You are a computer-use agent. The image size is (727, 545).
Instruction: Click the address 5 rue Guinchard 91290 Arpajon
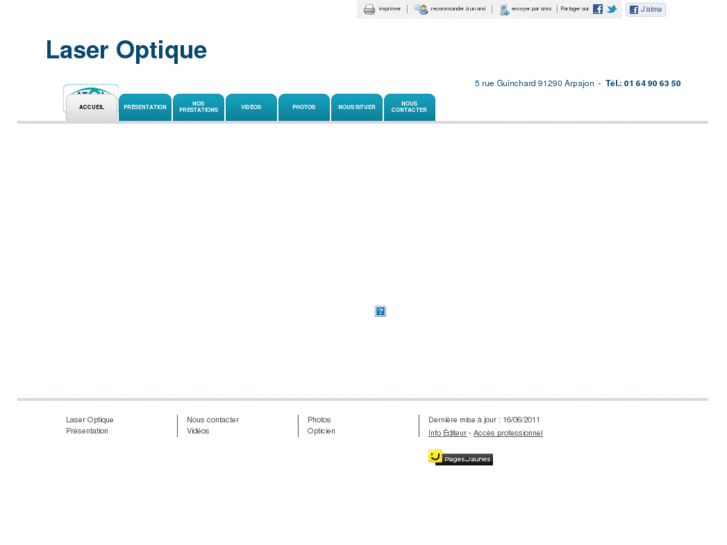click(534, 83)
